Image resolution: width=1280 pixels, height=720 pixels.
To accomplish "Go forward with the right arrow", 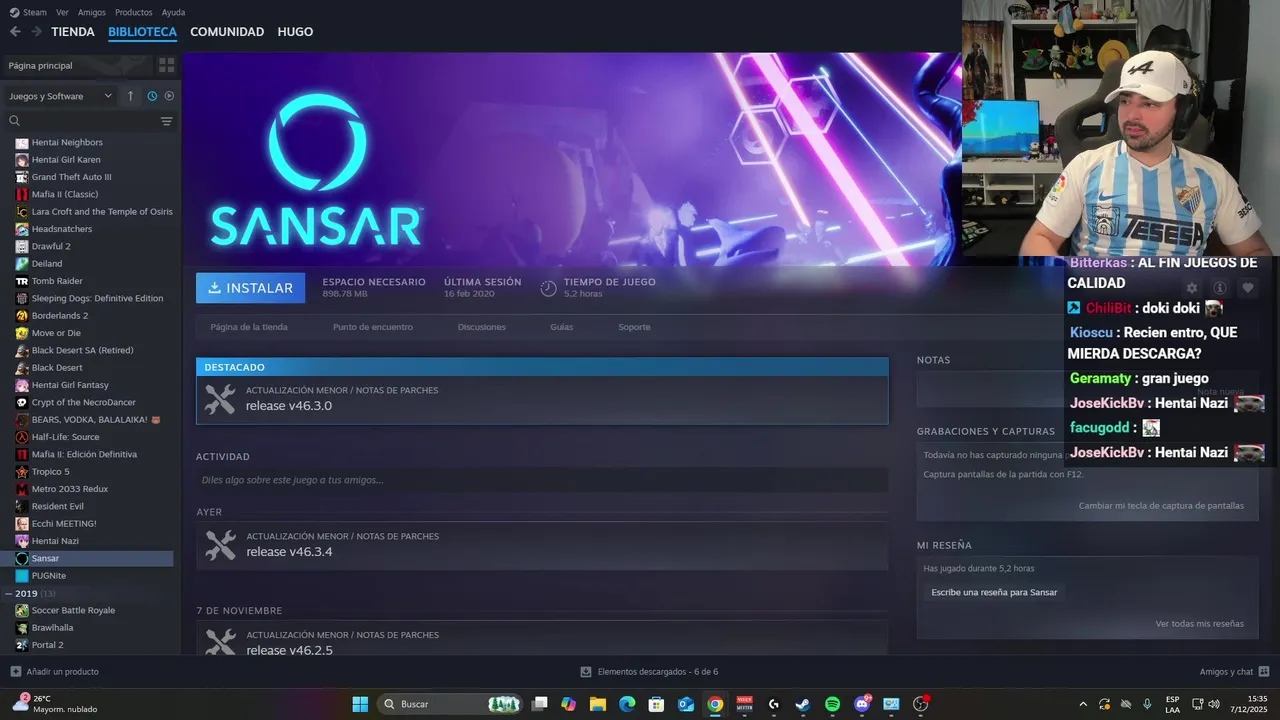I will pos(37,32).
